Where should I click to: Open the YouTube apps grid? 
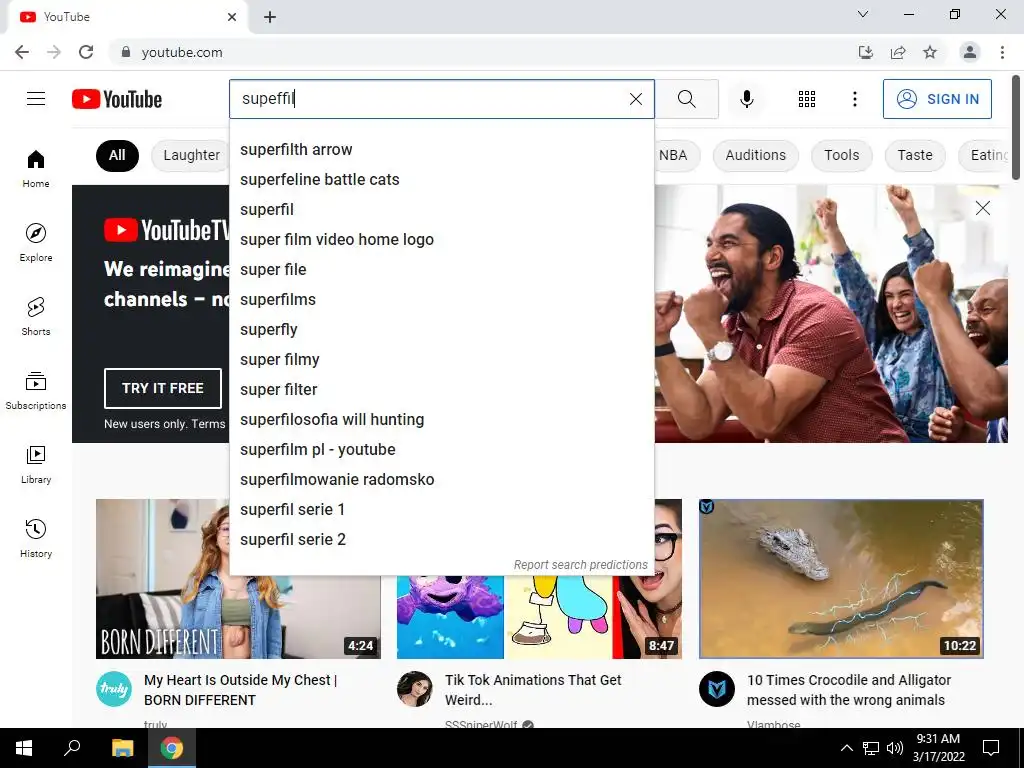pos(807,99)
